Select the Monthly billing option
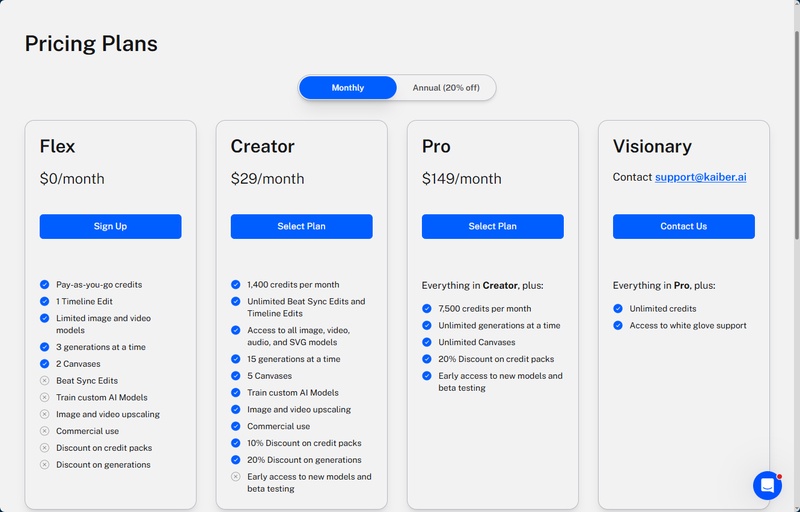 point(348,88)
